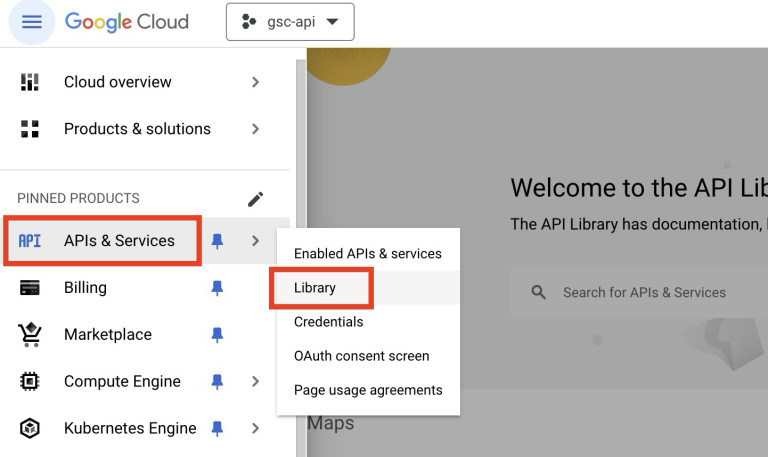Choose Enabled APIs & services in the submenu
The width and height of the screenshot is (768, 457).
(368, 253)
